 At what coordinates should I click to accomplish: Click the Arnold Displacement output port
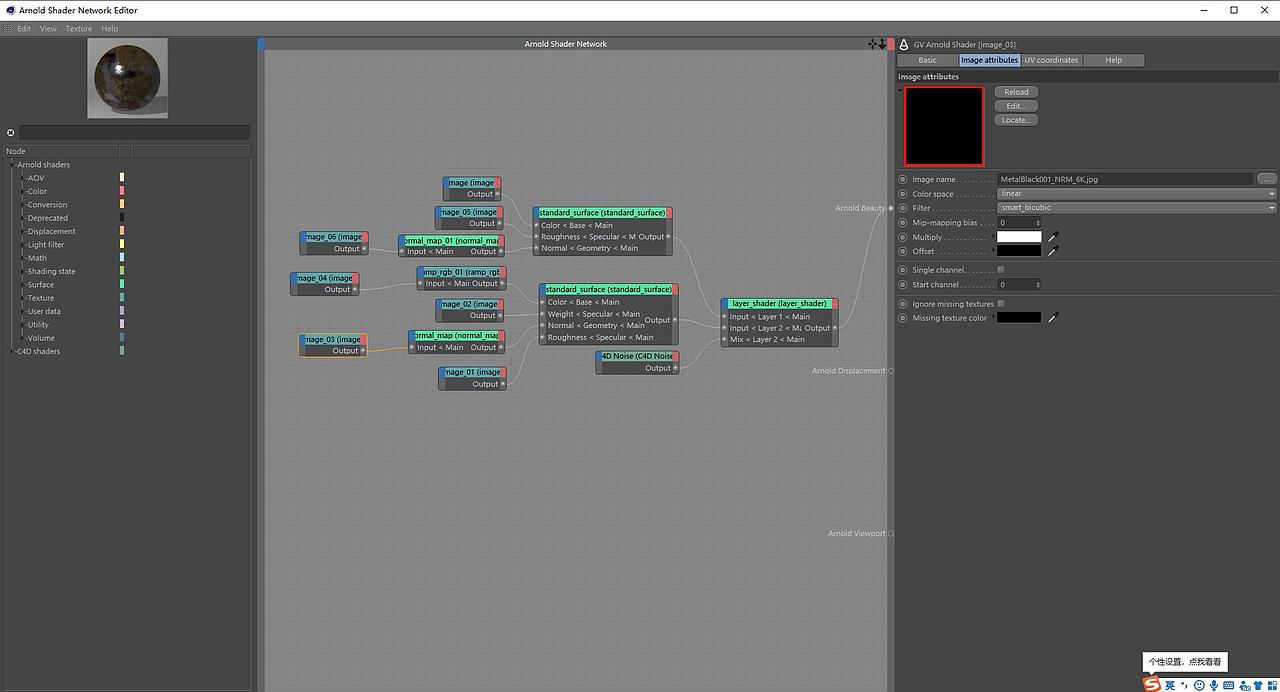tap(891, 371)
